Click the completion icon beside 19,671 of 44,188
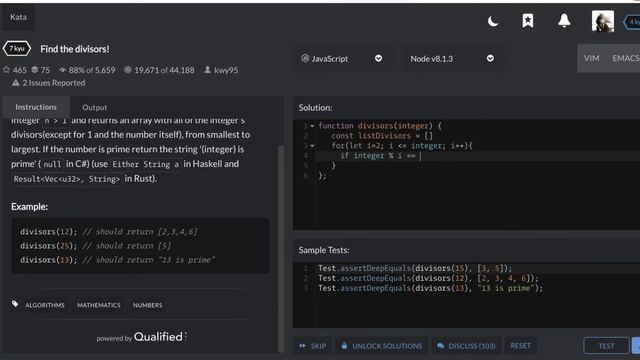 tap(128, 70)
